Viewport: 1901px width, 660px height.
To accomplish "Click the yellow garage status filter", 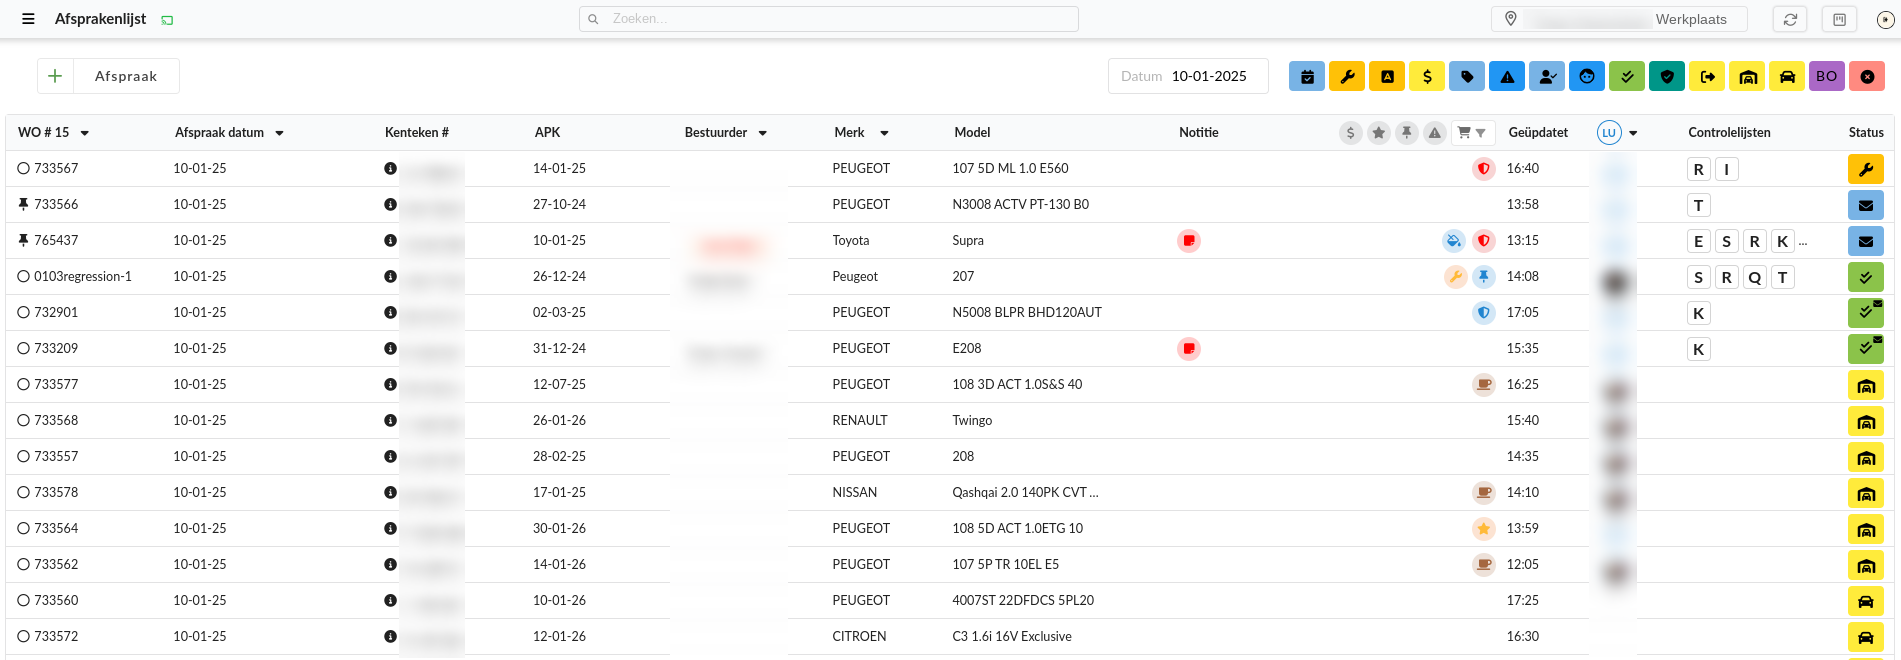I will click(x=1747, y=77).
